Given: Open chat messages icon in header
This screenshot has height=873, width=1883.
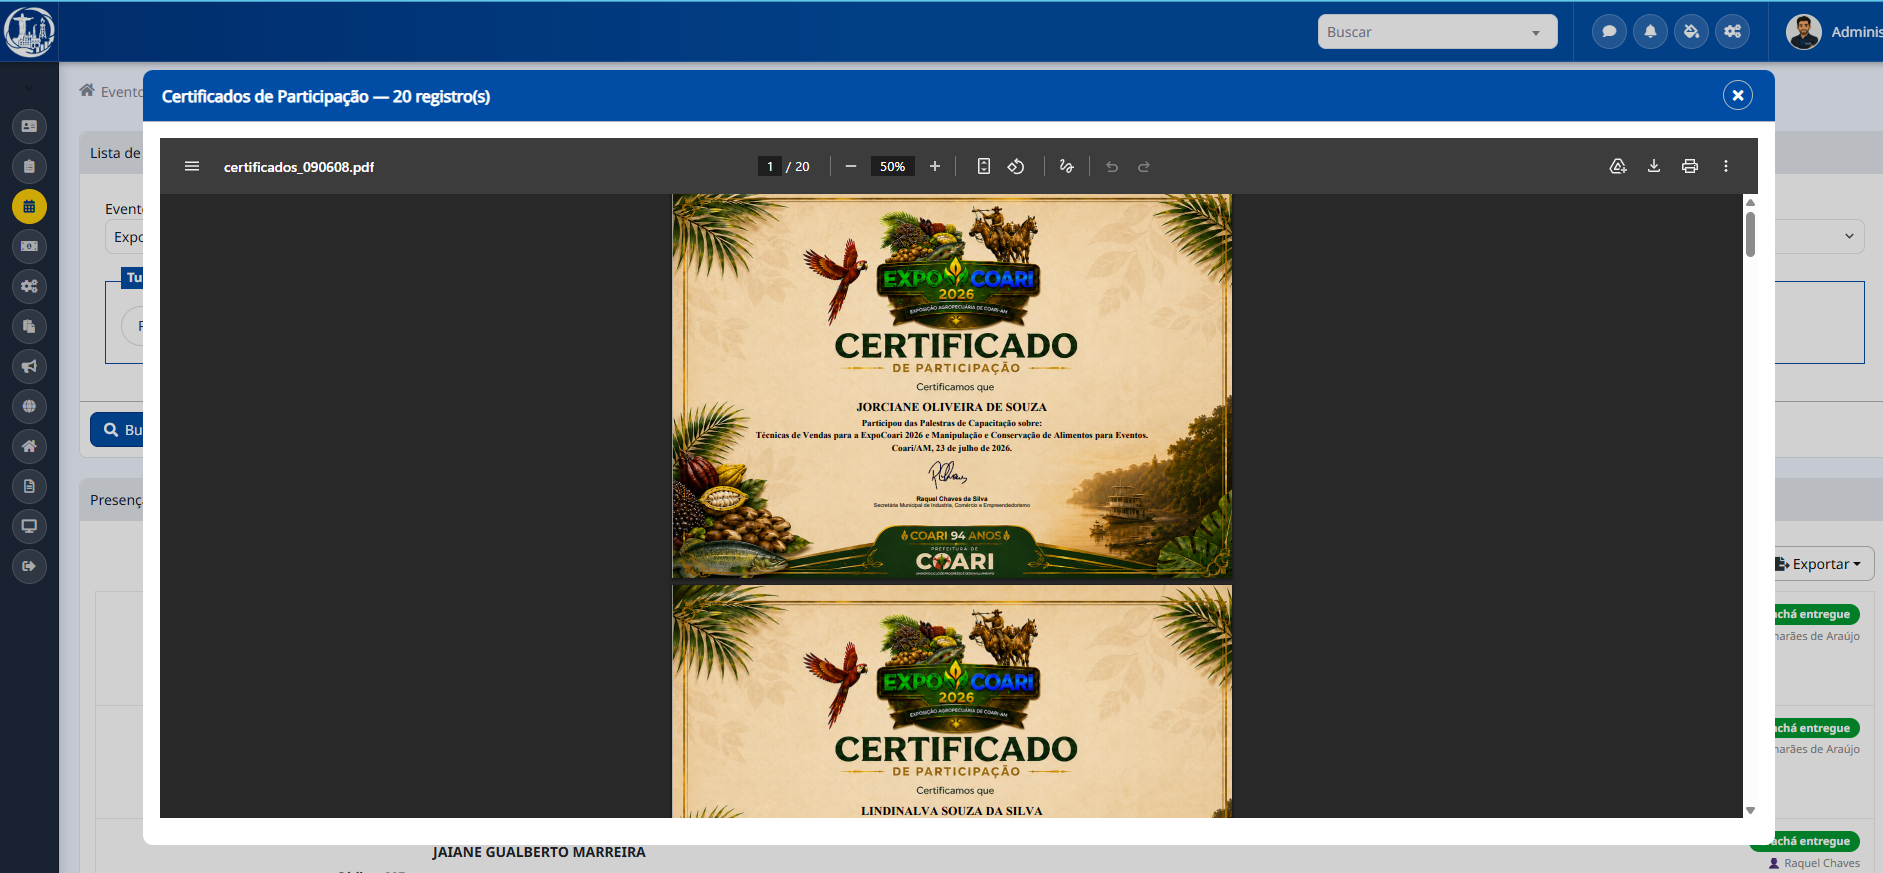Looking at the screenshot, I should point(1609,32).
